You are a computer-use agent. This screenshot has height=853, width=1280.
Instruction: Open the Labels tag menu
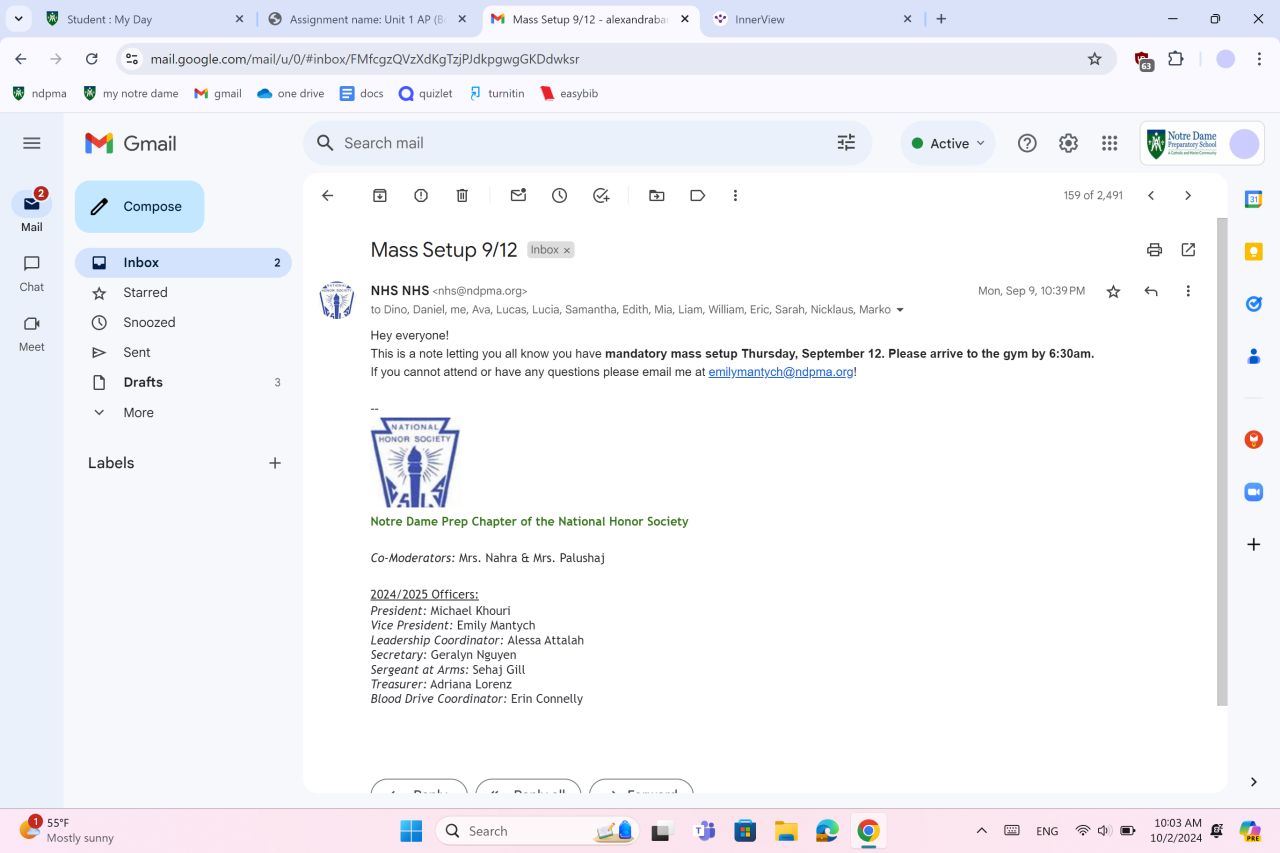pos(698,196)
